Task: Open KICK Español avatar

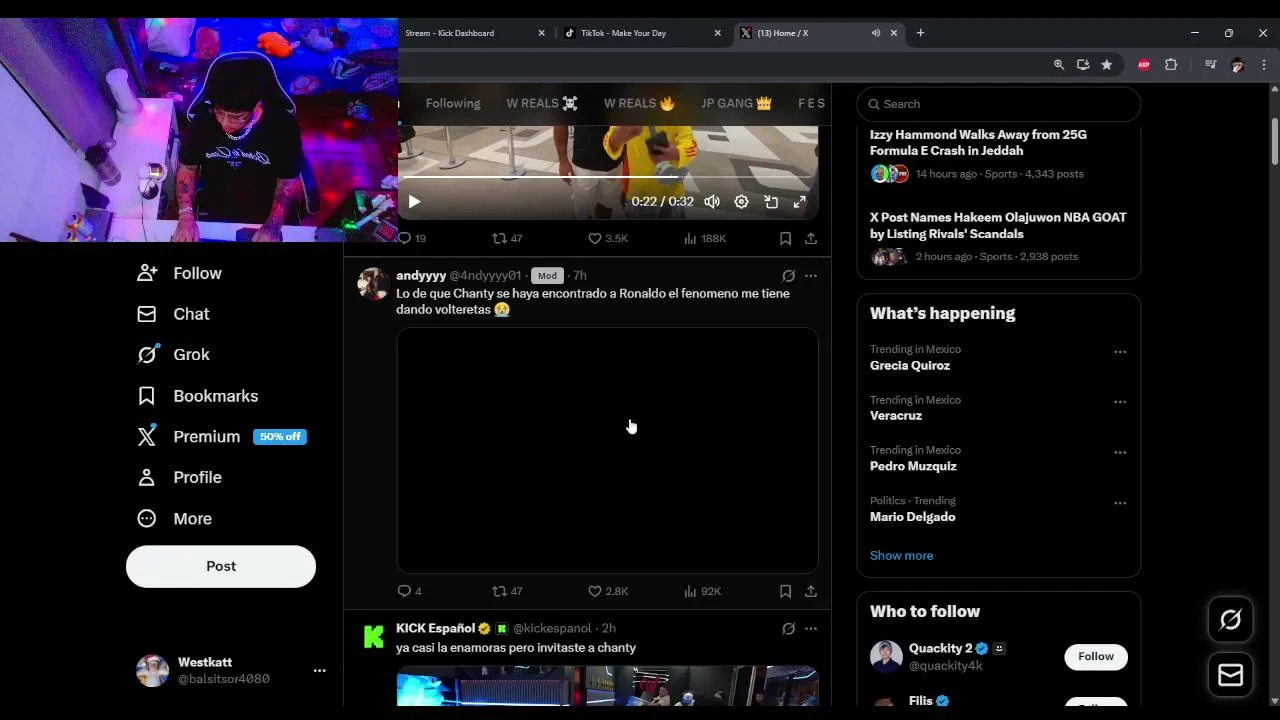Action: pyautogui.click(x=374, y=637)
